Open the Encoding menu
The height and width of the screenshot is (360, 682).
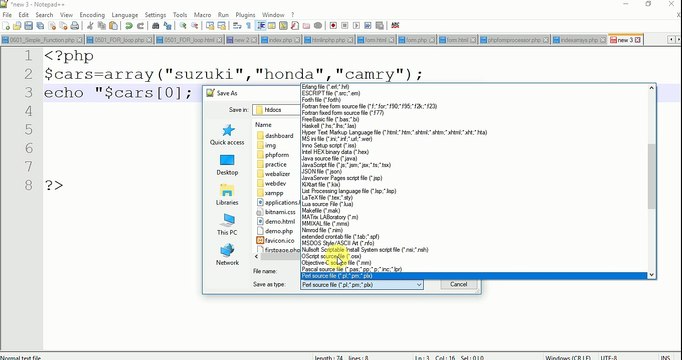tap(92, 15)
